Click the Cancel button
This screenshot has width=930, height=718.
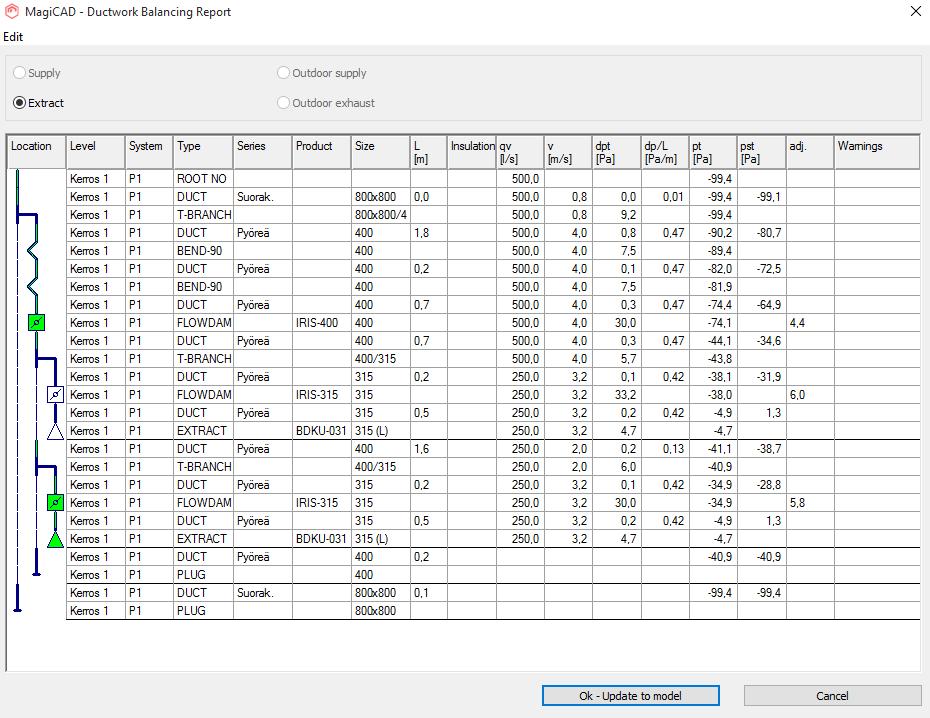tap(832, 695)
